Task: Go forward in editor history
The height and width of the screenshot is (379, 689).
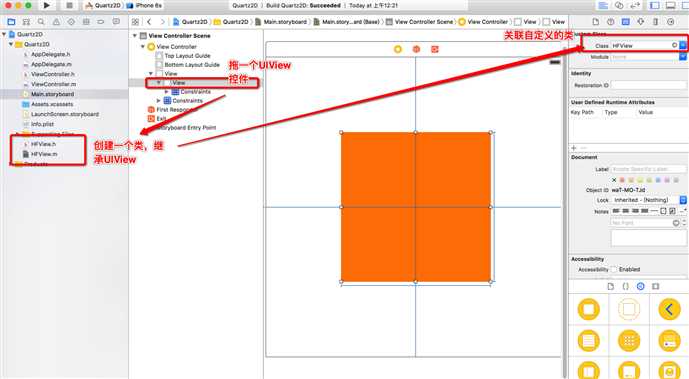Action: click(163, 22)
